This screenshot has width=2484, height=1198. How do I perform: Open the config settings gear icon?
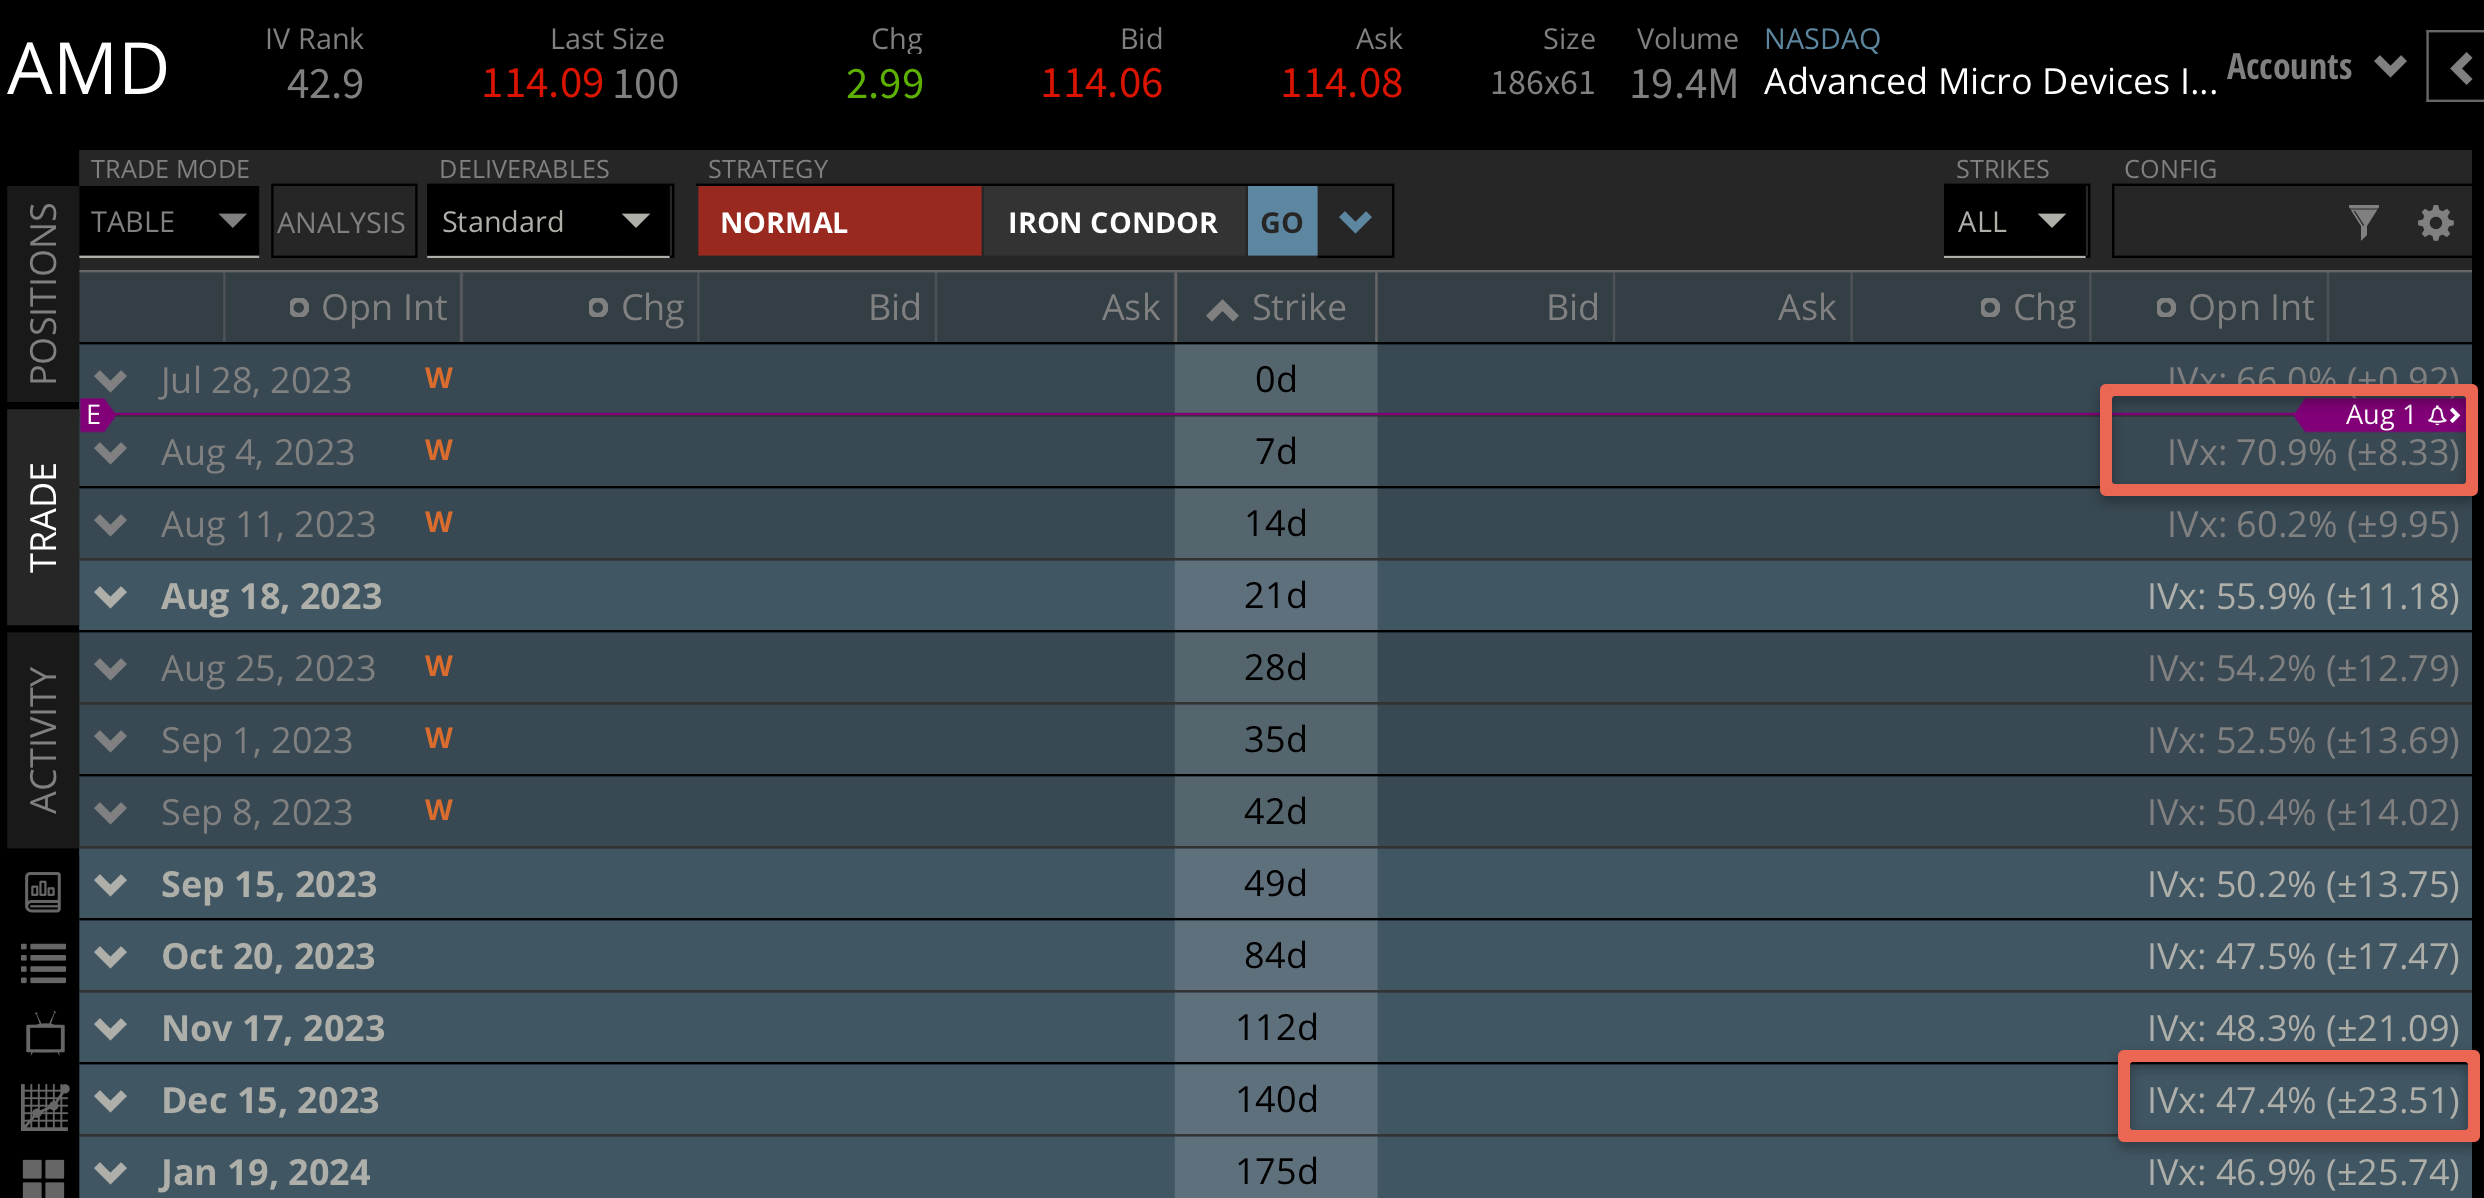[x=2435, y=222]
